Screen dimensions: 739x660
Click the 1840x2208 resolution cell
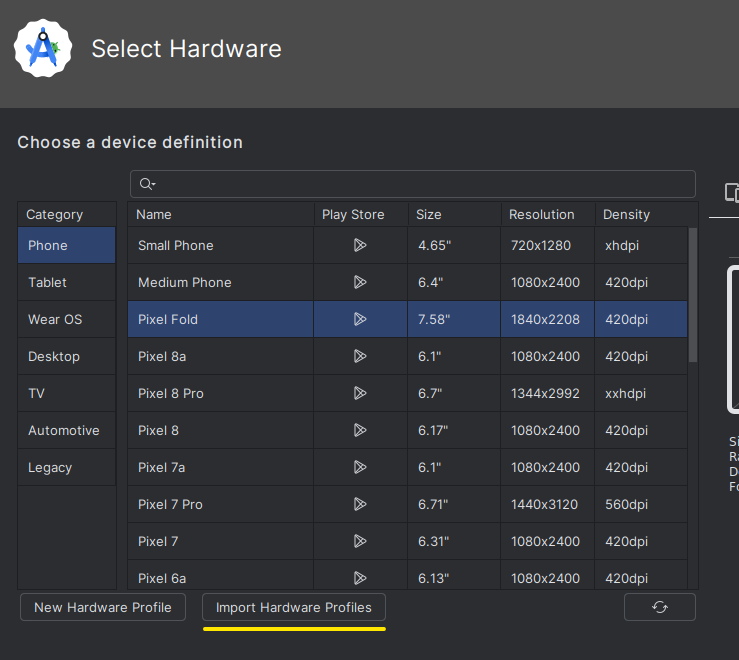[x=547, y=319]
